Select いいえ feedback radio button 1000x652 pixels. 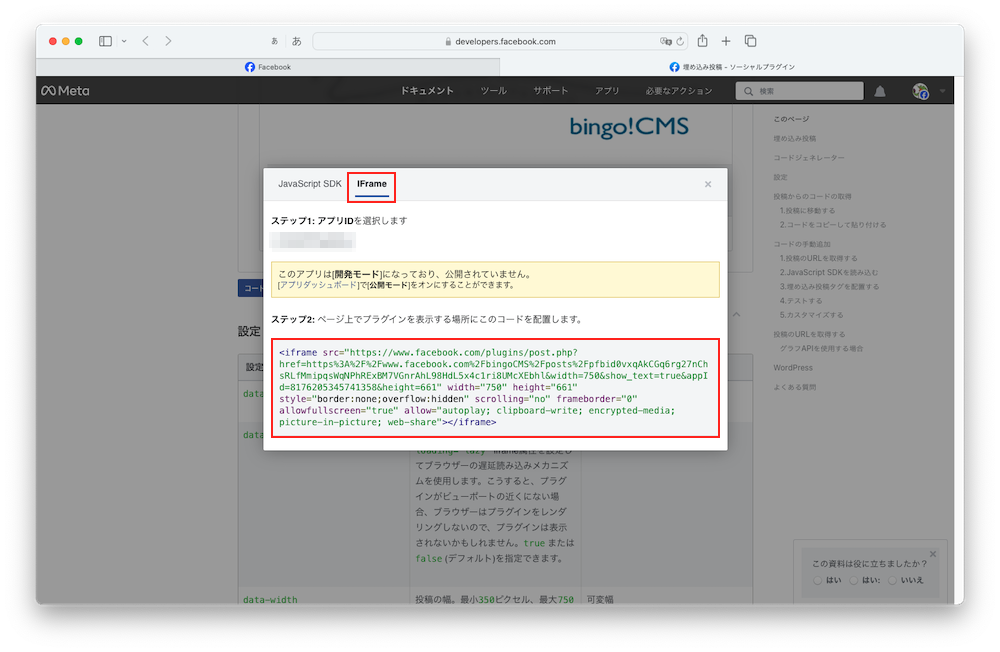tap(892, 581)
